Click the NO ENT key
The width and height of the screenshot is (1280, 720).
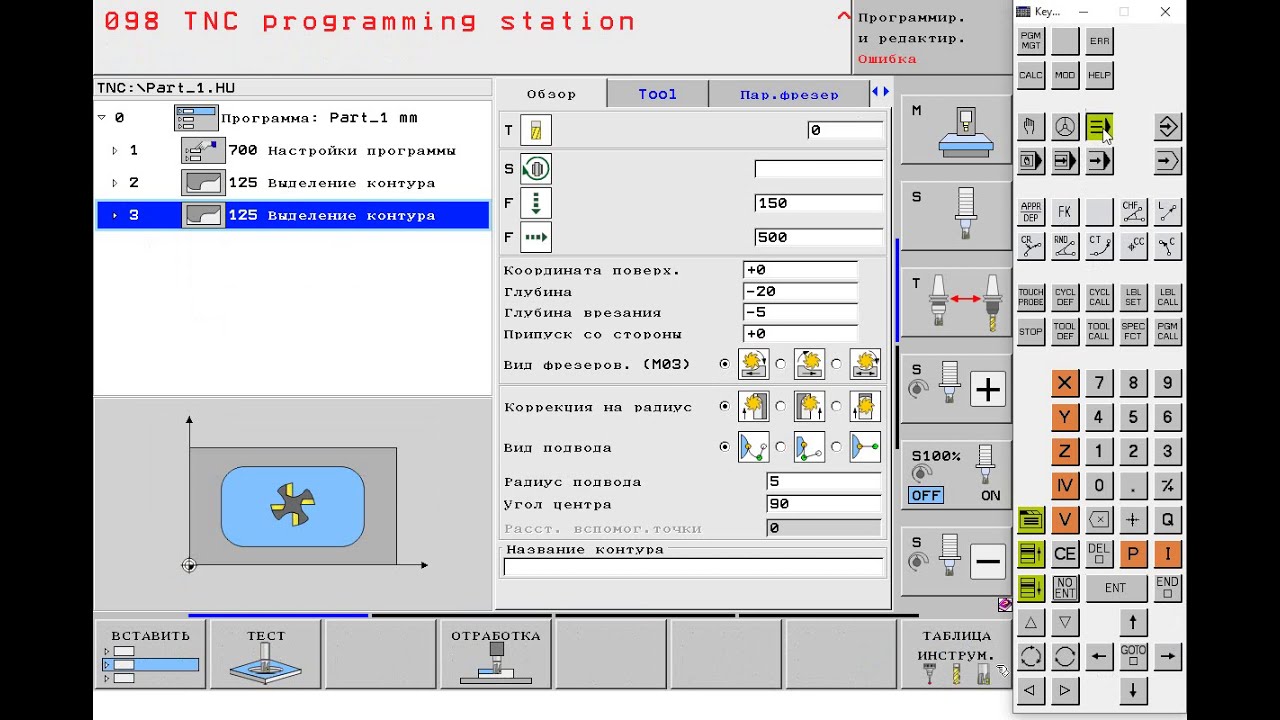(1065, 588)
